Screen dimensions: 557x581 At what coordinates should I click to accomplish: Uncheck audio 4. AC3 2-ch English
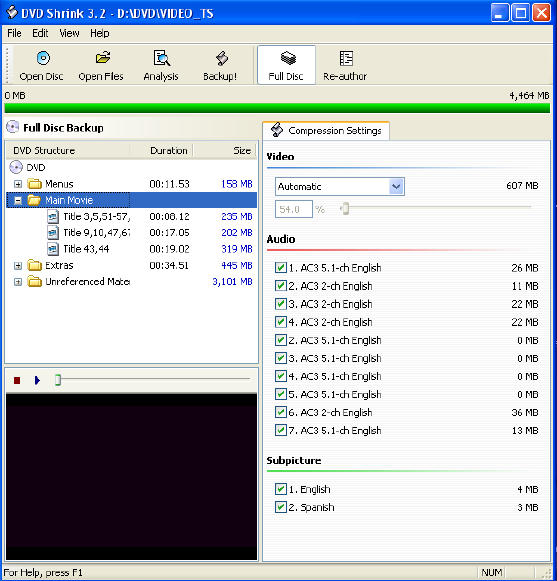pos(281,322)
